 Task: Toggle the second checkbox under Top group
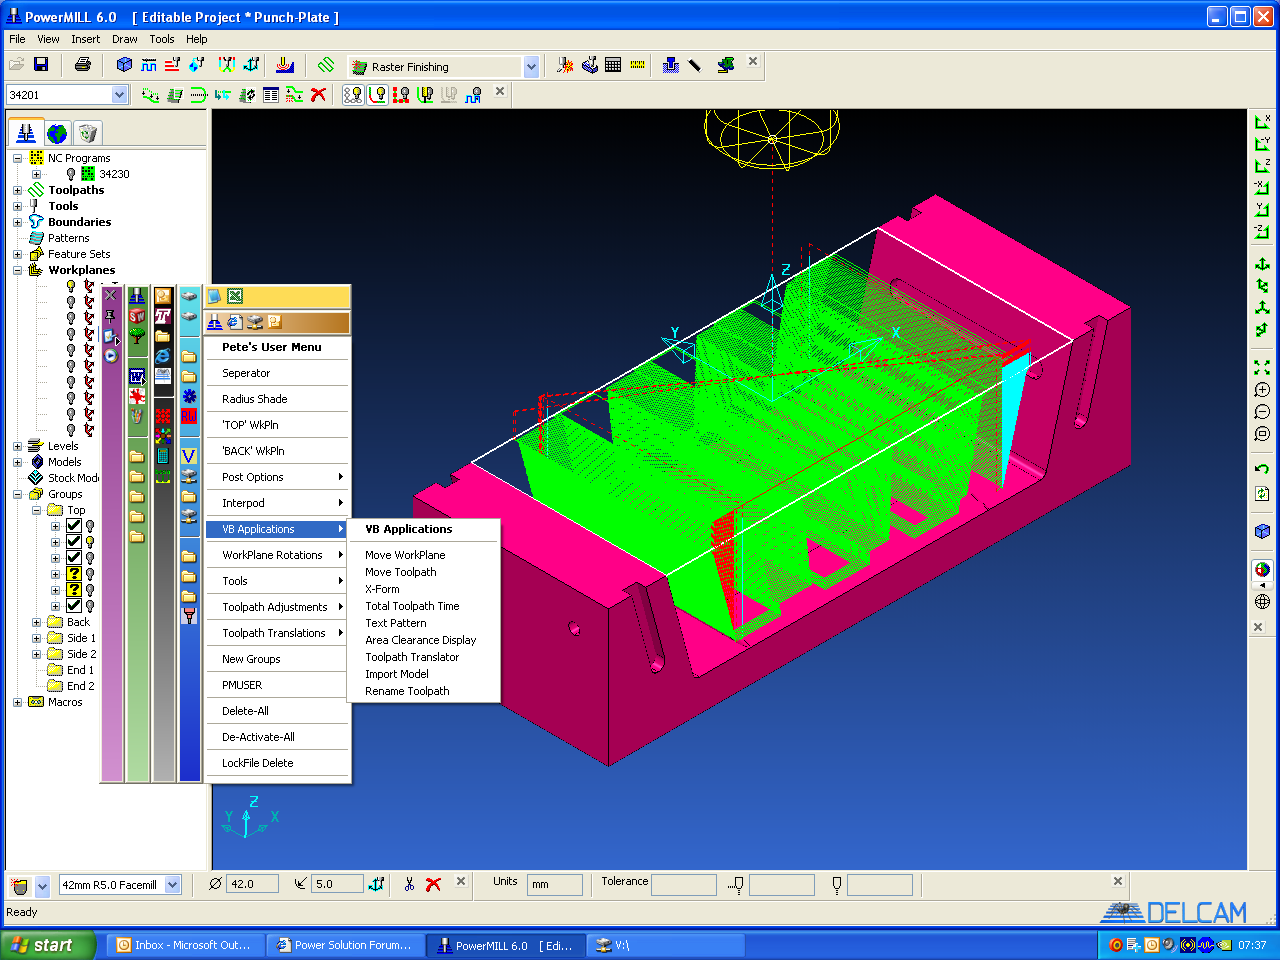coord(73,542)
